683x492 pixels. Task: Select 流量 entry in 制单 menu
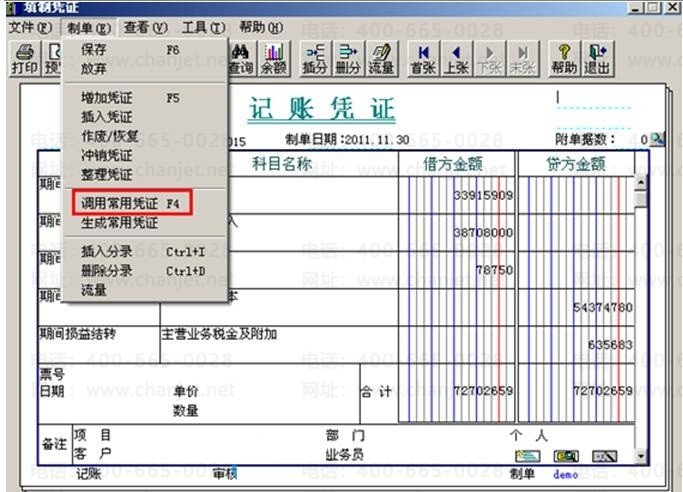click(145, 290)
